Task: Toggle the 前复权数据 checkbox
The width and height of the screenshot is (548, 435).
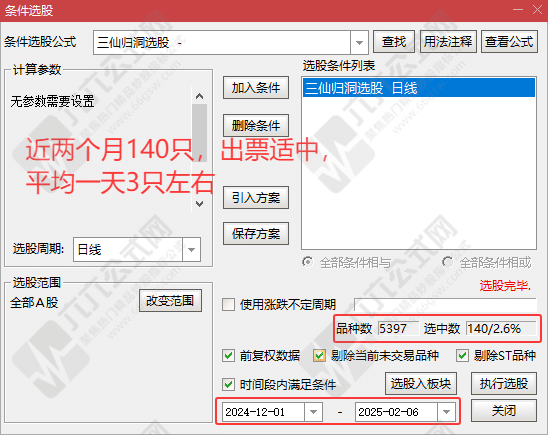Action: pos(228,356)
